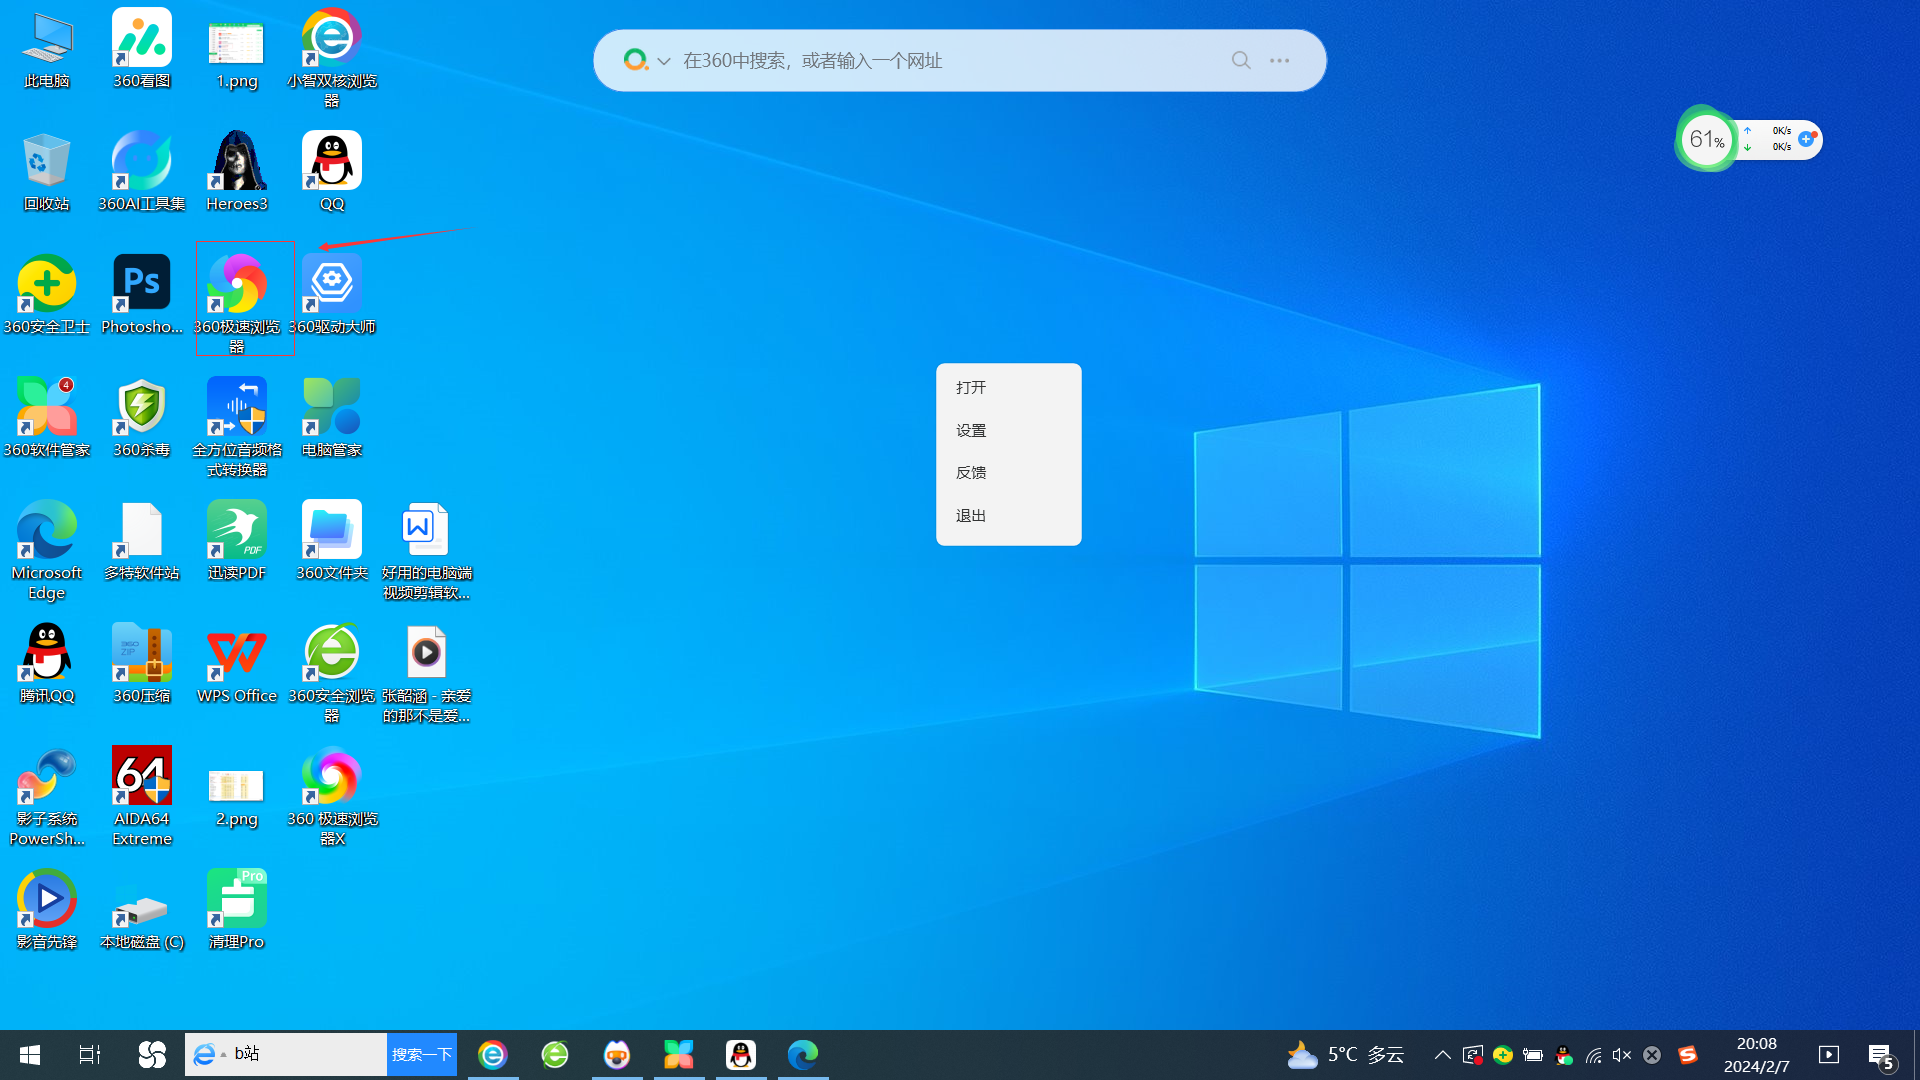Screen dimensions: 1920x1080
Task: Expand the taskbar search engine selector arrow
Action: 224,1055
